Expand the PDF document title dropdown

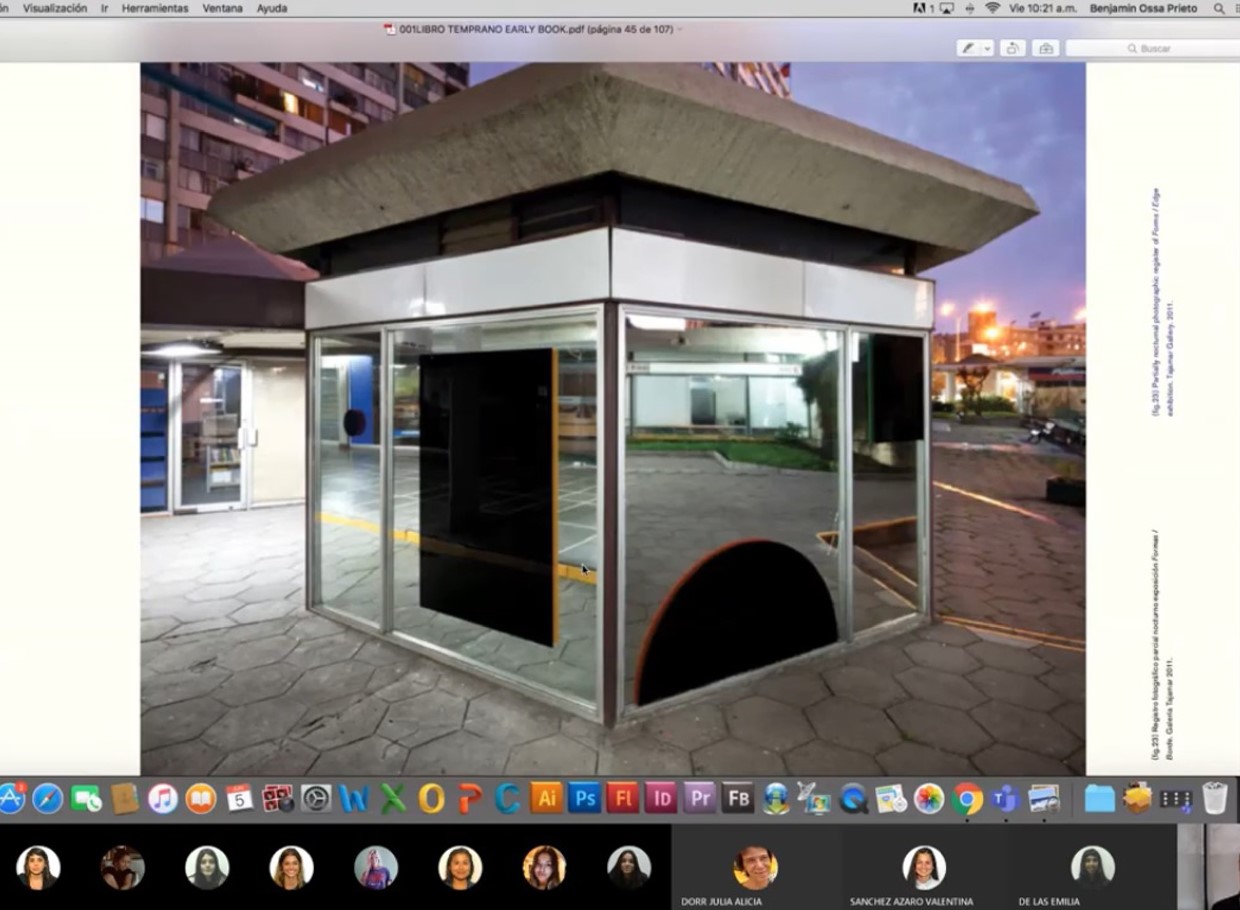pos(681,29)
